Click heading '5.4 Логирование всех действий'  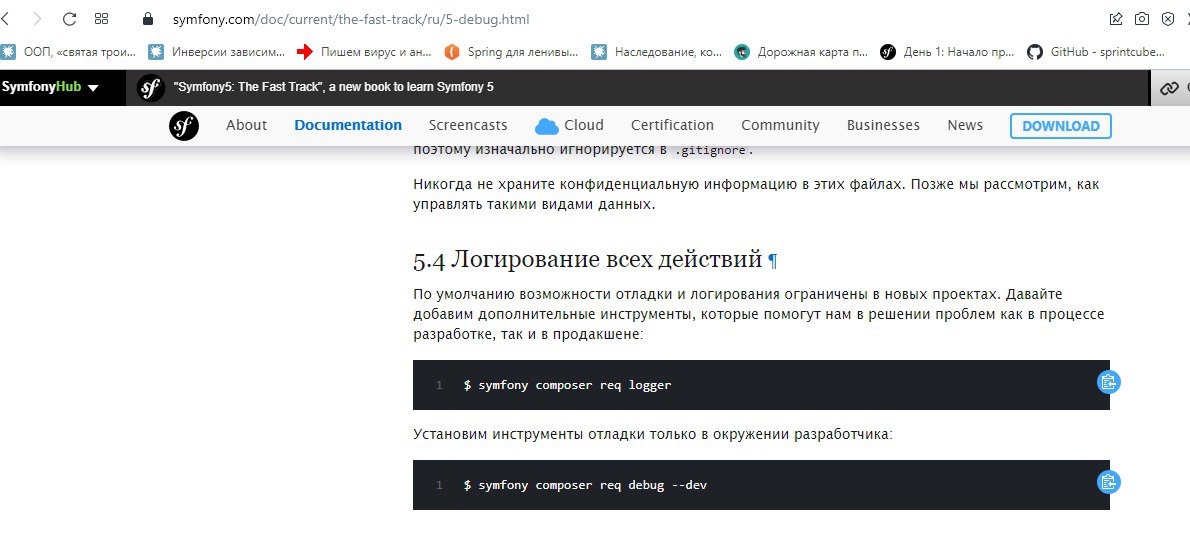coord(587,260)
